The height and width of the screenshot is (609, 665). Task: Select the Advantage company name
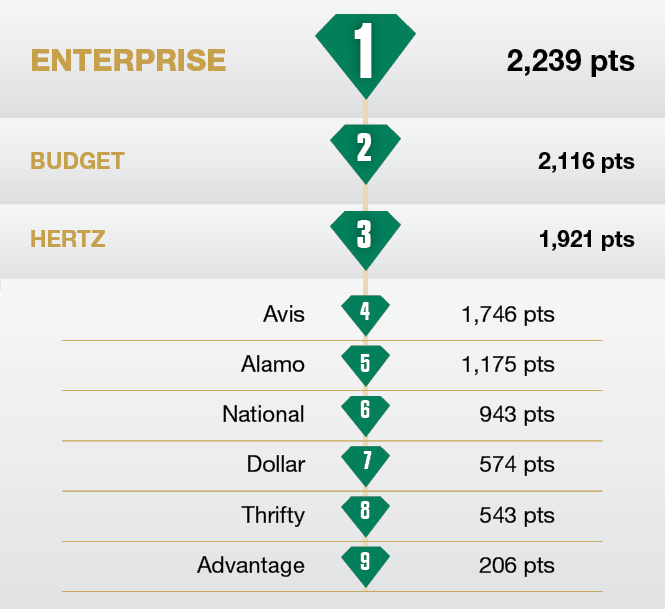point(251,565)
